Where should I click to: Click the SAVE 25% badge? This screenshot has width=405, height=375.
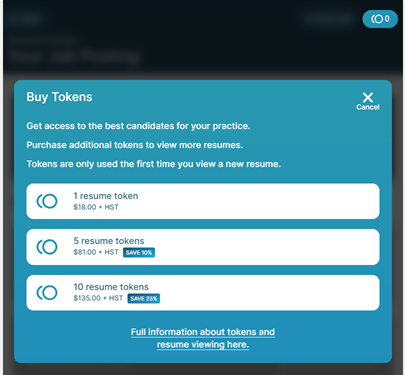144,298
